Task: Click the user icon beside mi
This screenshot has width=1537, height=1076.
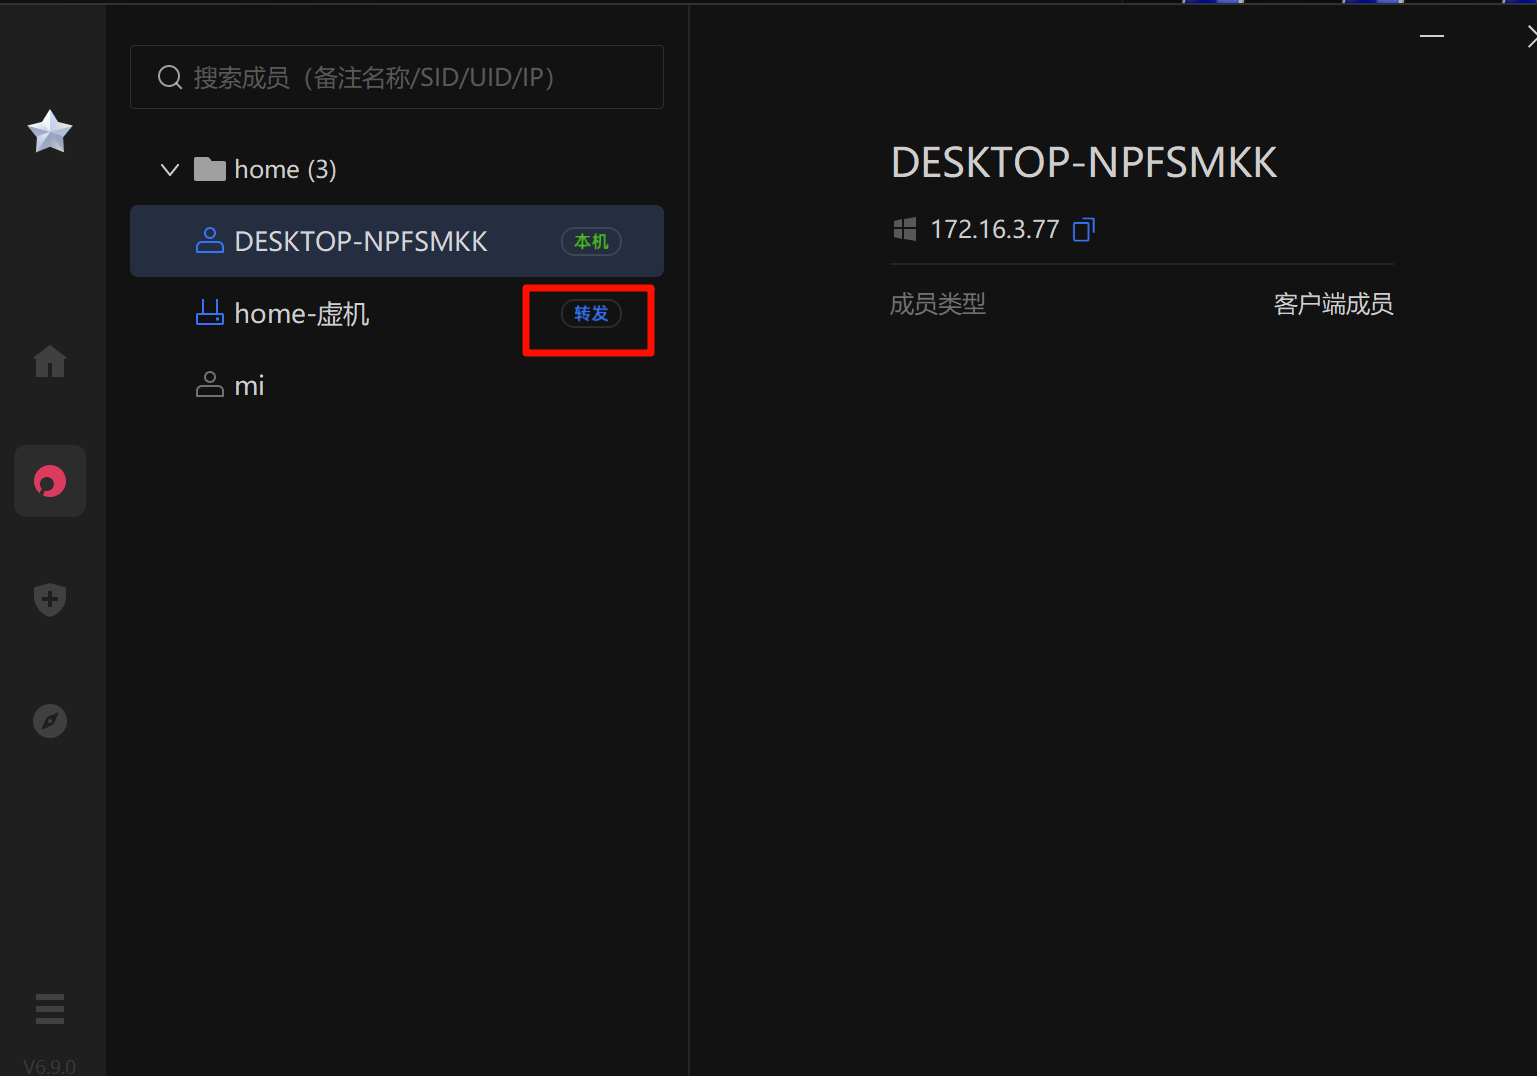Action: click(210, 385)
